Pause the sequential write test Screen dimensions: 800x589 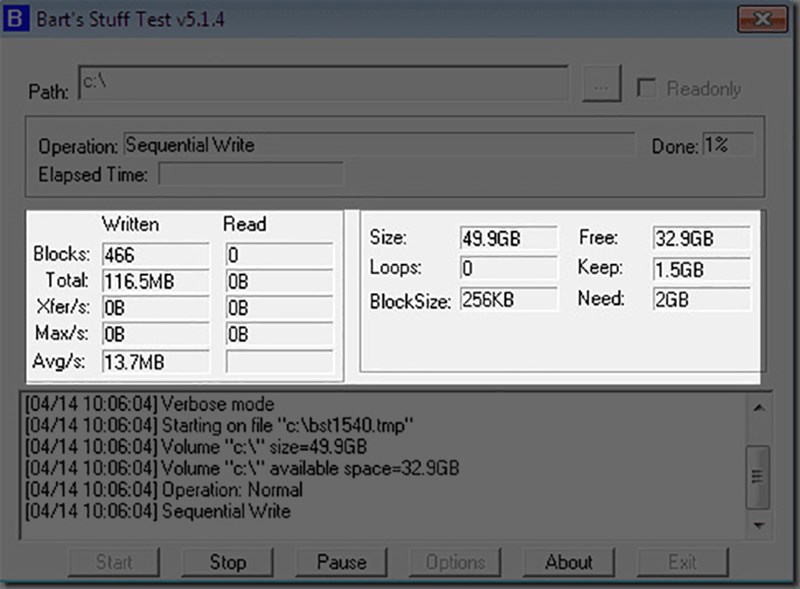(x=341, y=562)
